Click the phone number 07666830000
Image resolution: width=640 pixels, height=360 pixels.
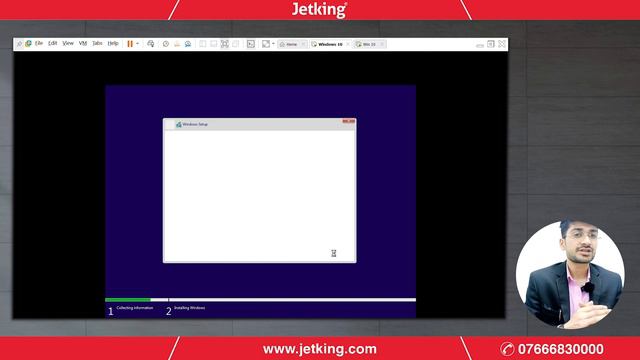click(560, 349)
